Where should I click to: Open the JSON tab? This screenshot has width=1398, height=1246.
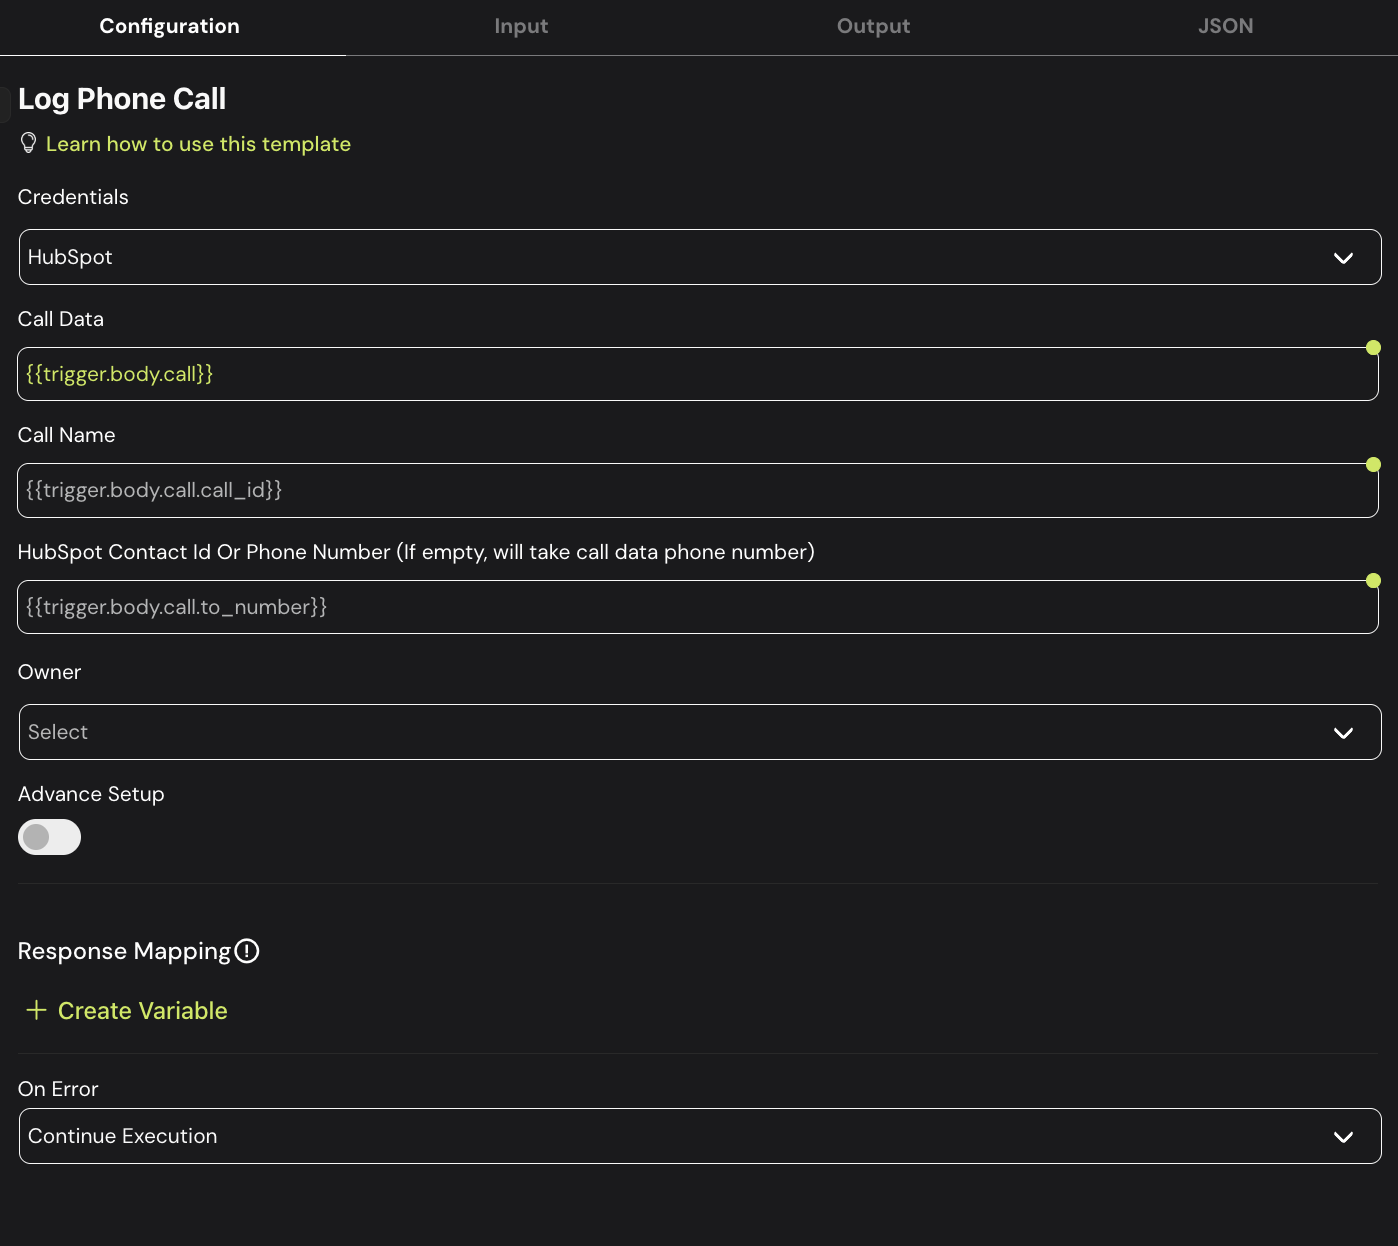[x=1225, y=27]
